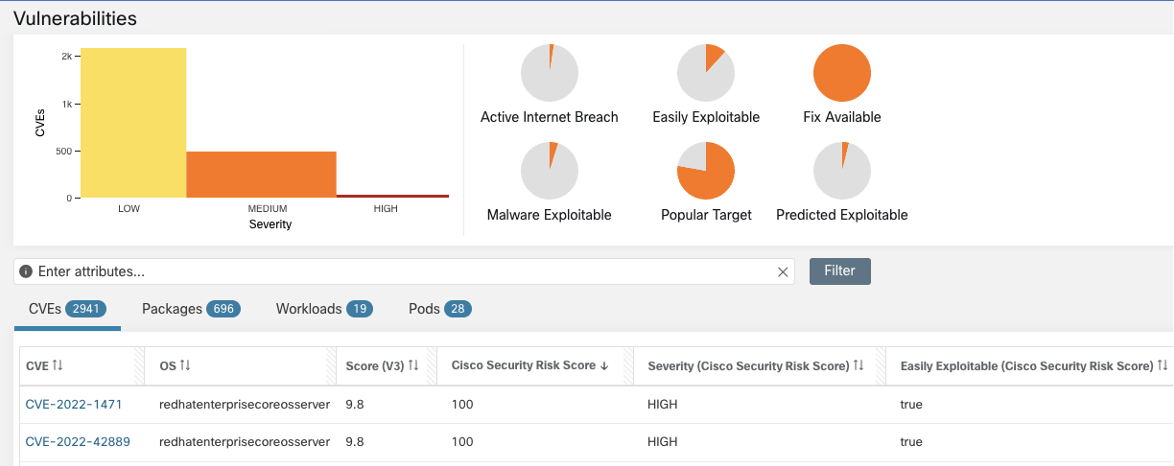The height and width of the screenshot is (466, 1174).
Task: Select the Popular Target pie chart
Action: 706,170
